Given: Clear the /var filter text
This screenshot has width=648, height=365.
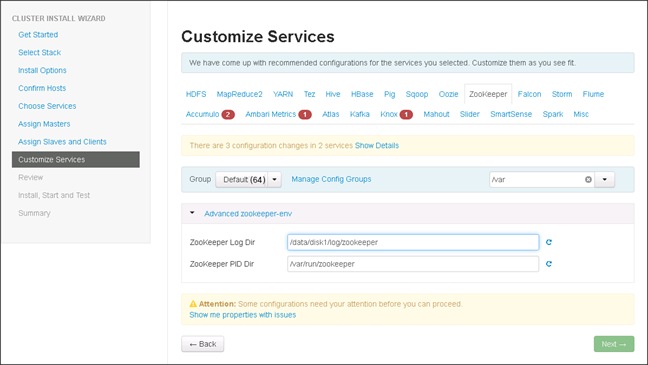Looking at the screenshot, I should coord(588,179).
